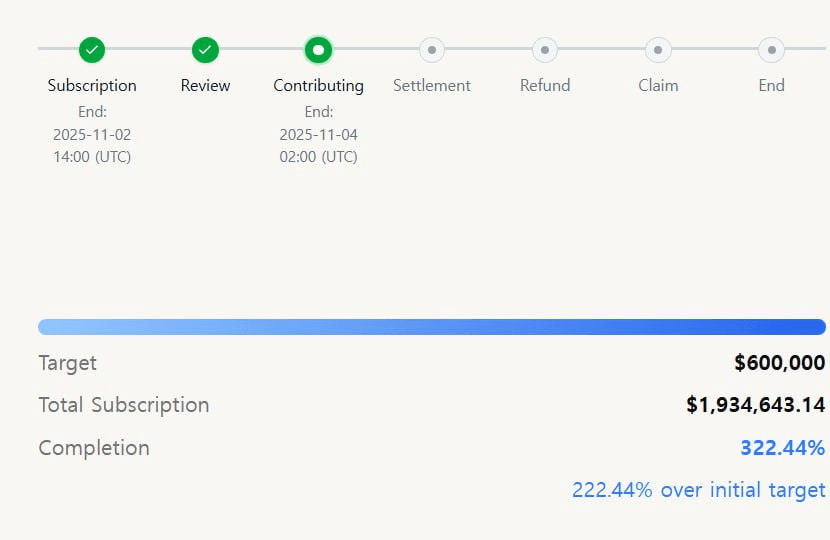Select the Review step label

coord(205,85)
